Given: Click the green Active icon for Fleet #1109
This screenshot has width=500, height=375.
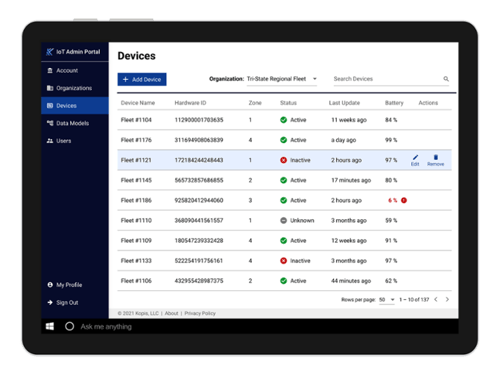Looking at the screenshot, I should point(283,241).
